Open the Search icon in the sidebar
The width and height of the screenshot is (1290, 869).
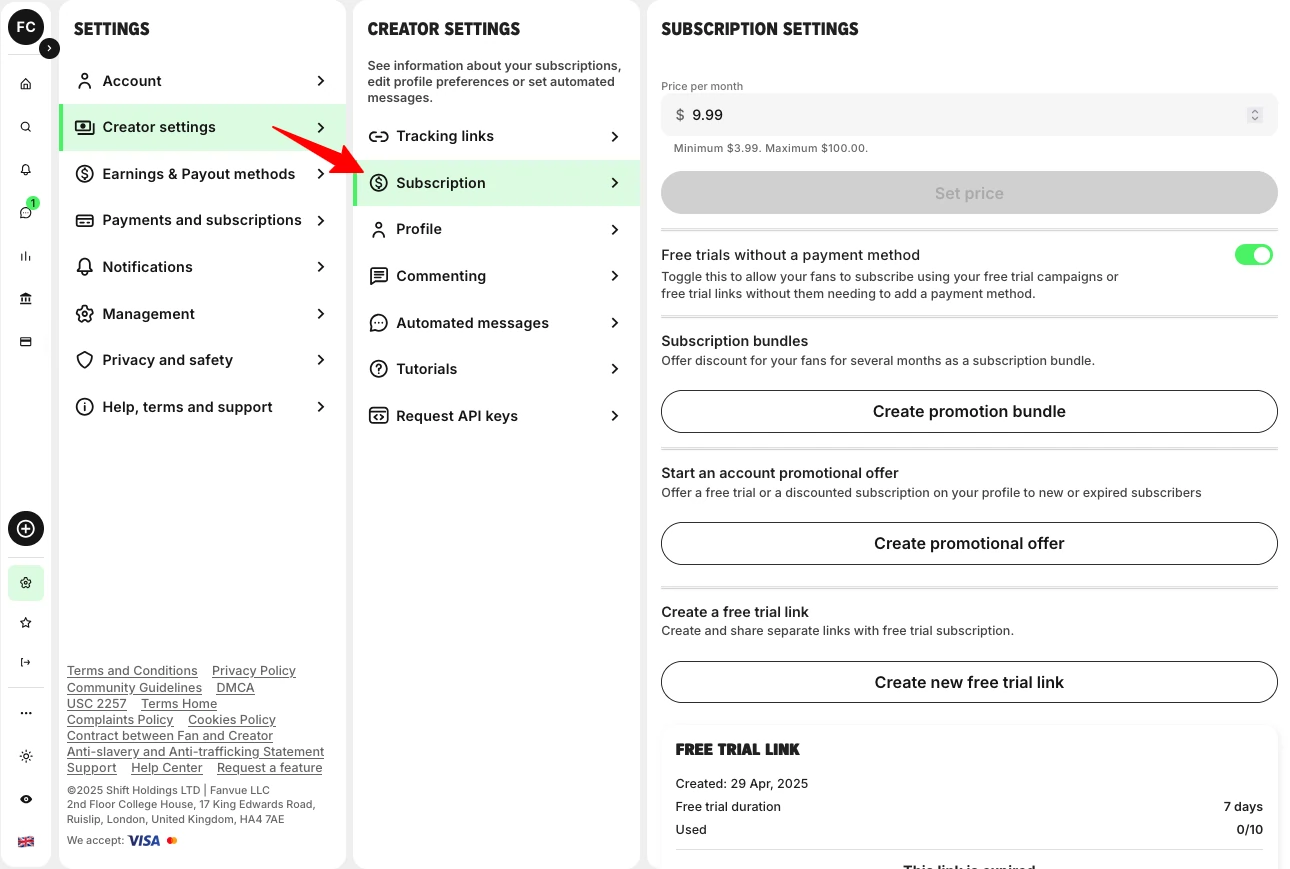25,127
